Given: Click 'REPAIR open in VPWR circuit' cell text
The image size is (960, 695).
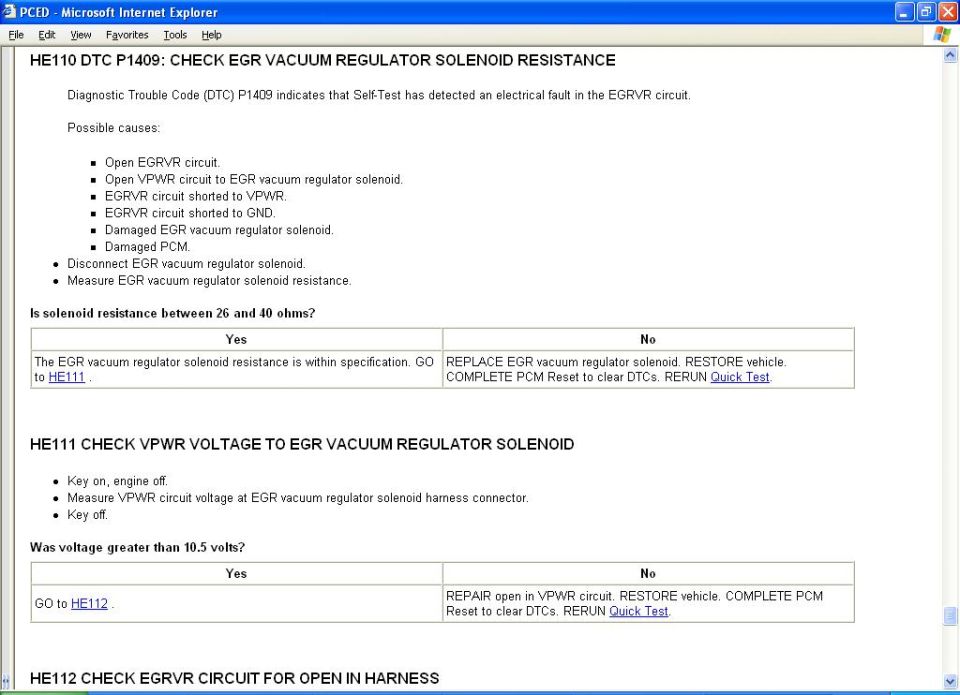Looking at the screenshot, I should click(x=634, y=603).
